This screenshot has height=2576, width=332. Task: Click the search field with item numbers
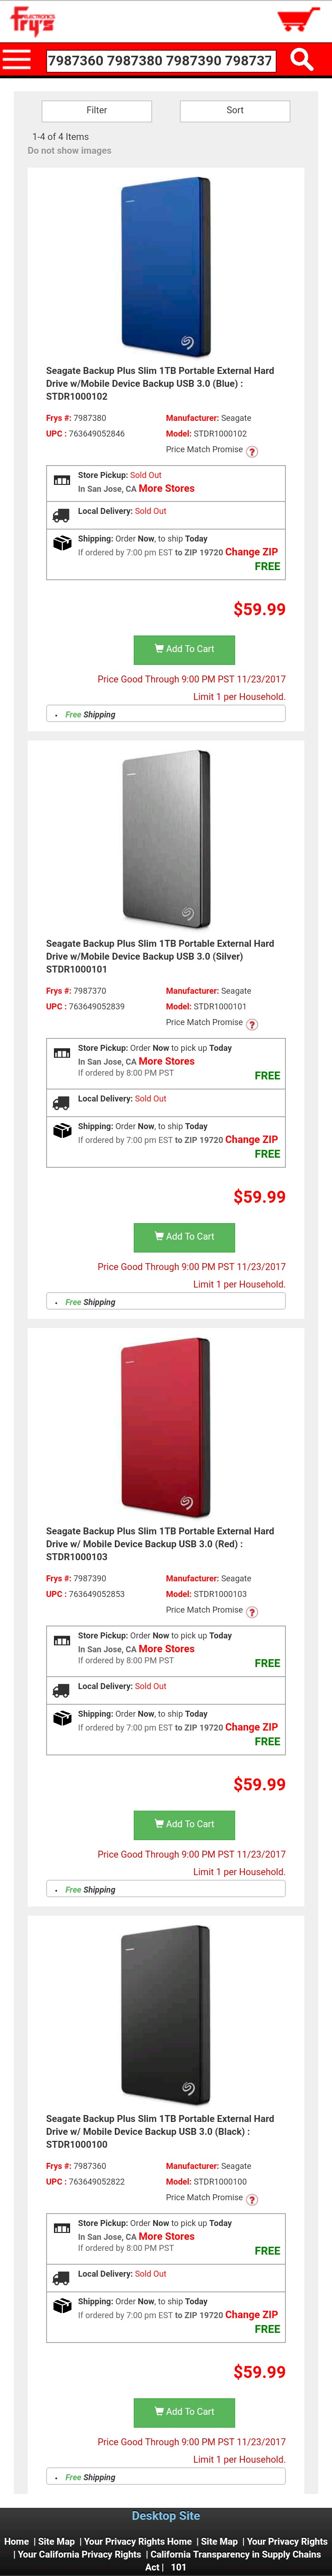[x=160, y=60]
